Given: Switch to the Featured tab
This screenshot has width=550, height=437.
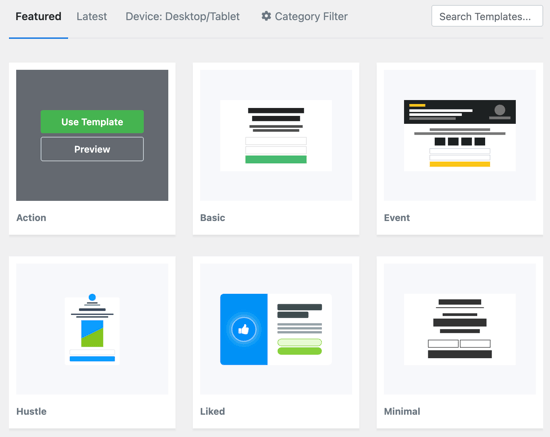Looking at the screenshot, I should pyautogui.click(x=39, y=16).
